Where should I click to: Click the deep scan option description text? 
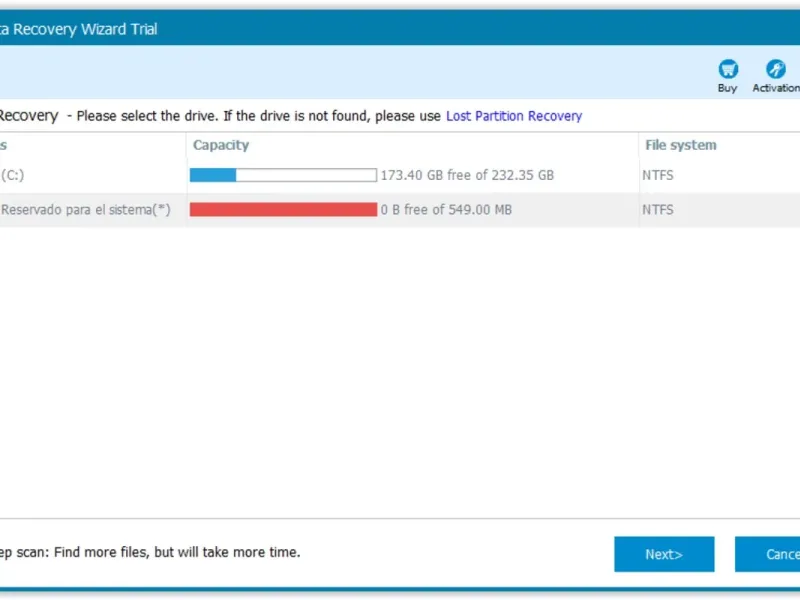[x=150, y=552]
